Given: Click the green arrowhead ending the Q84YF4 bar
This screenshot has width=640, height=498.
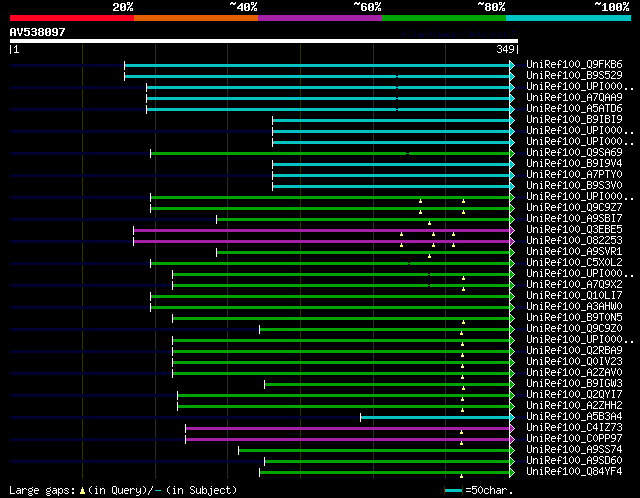Looking at the screenshot, I should (512, 473).
